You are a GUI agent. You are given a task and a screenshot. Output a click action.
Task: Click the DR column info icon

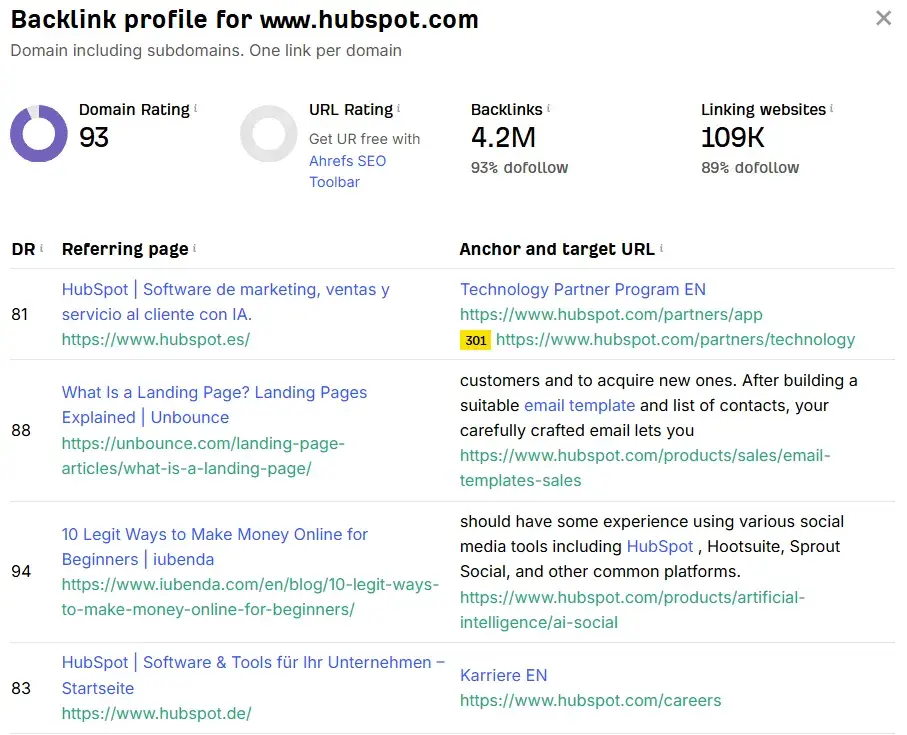pyautogui.click(x=42, y=248)
